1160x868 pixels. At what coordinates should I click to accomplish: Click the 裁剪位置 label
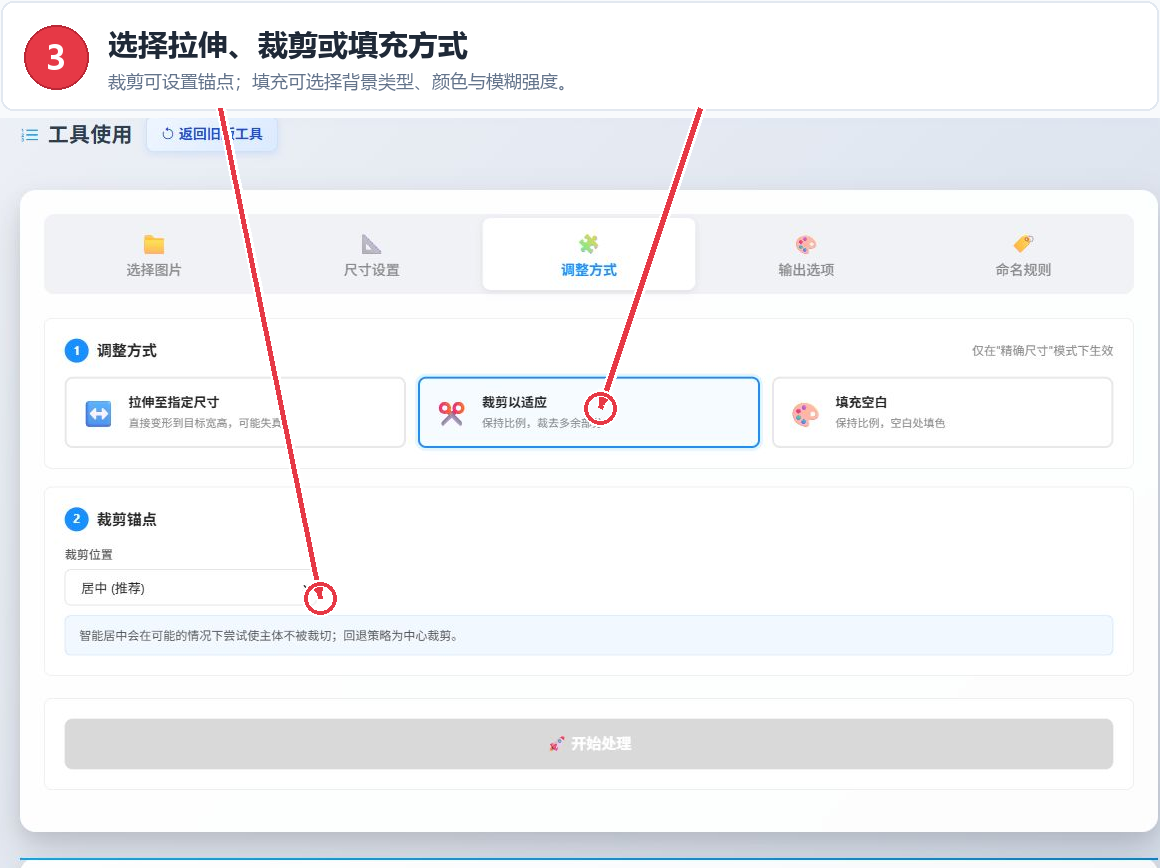click(x=89, y=554)
